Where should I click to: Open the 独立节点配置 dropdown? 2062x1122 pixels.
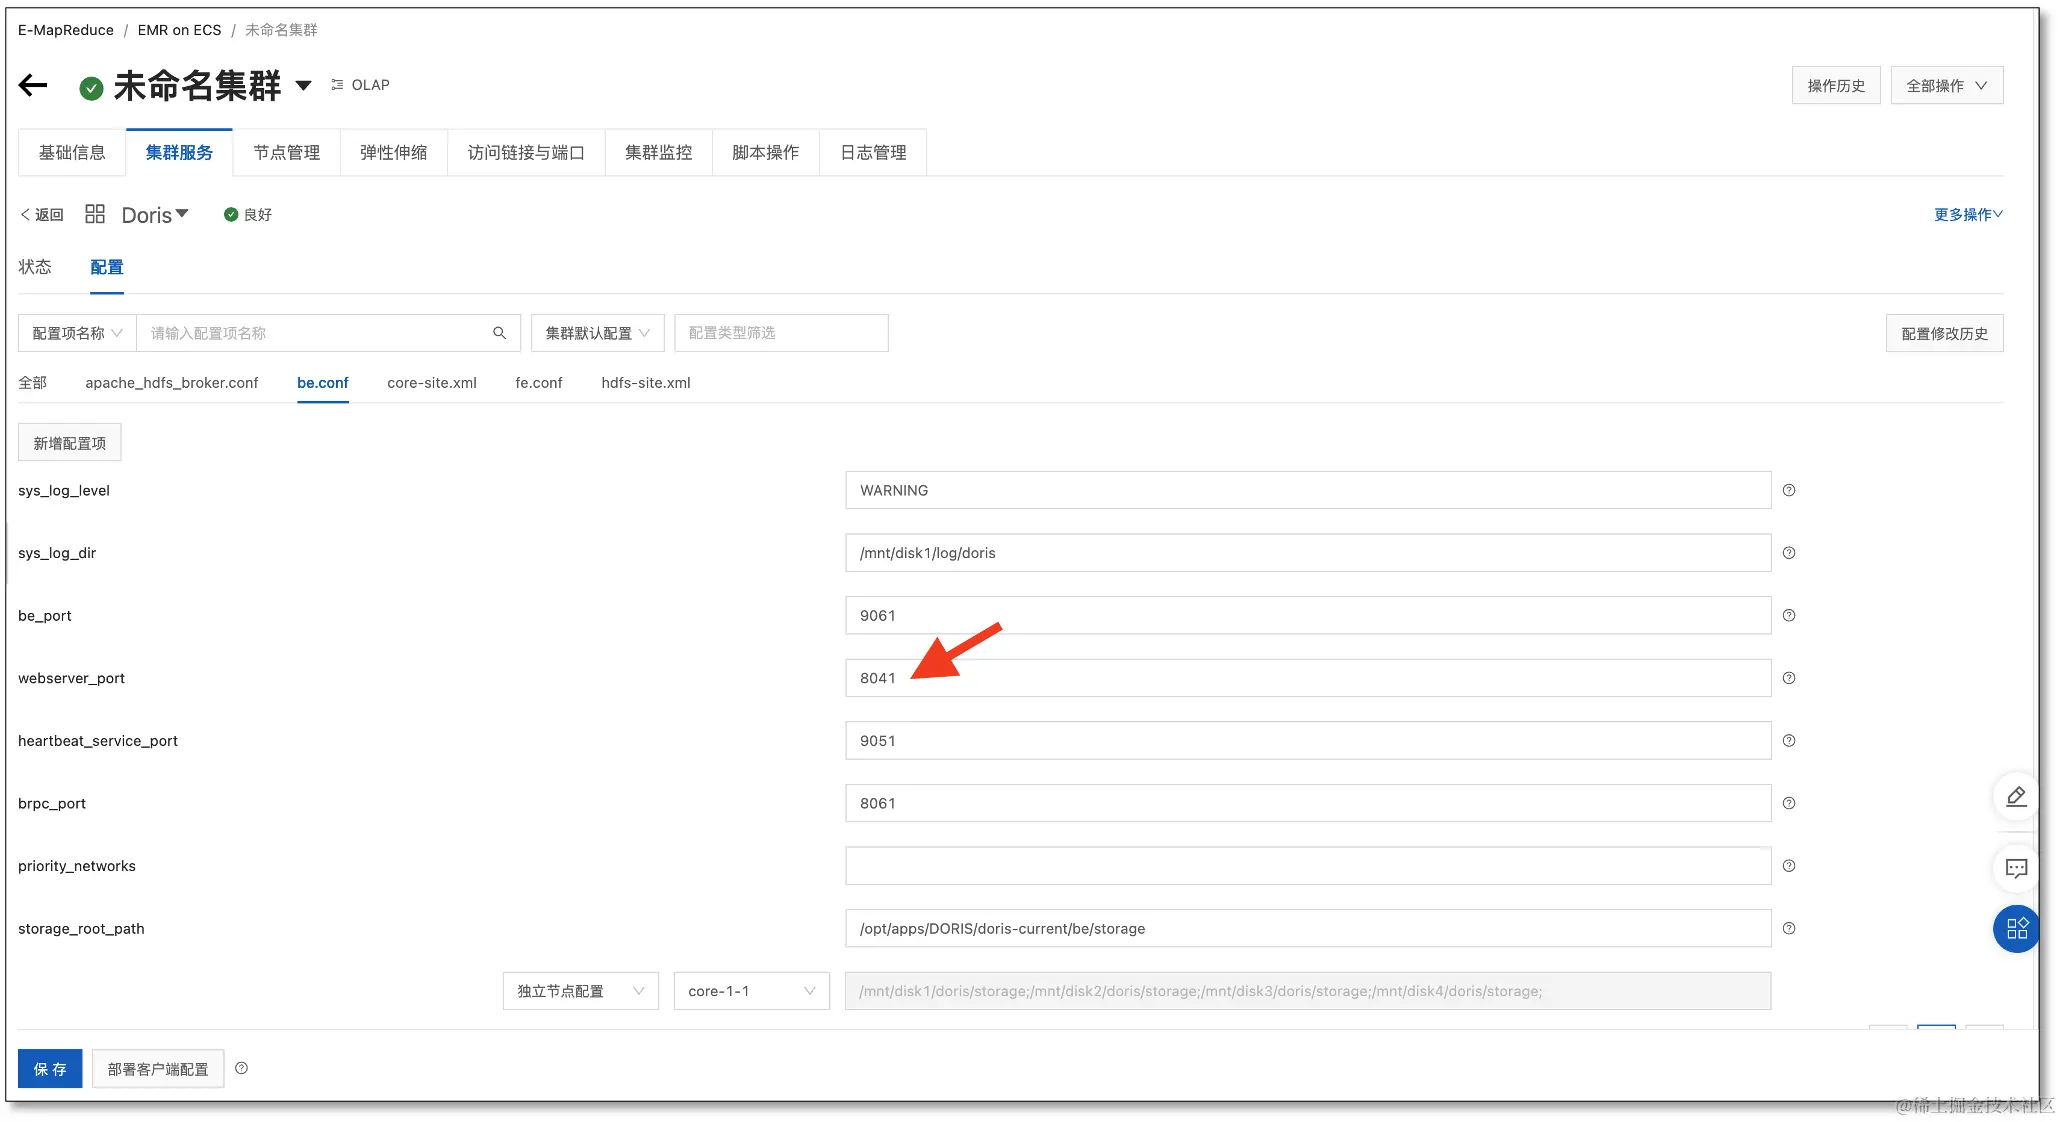580,991
